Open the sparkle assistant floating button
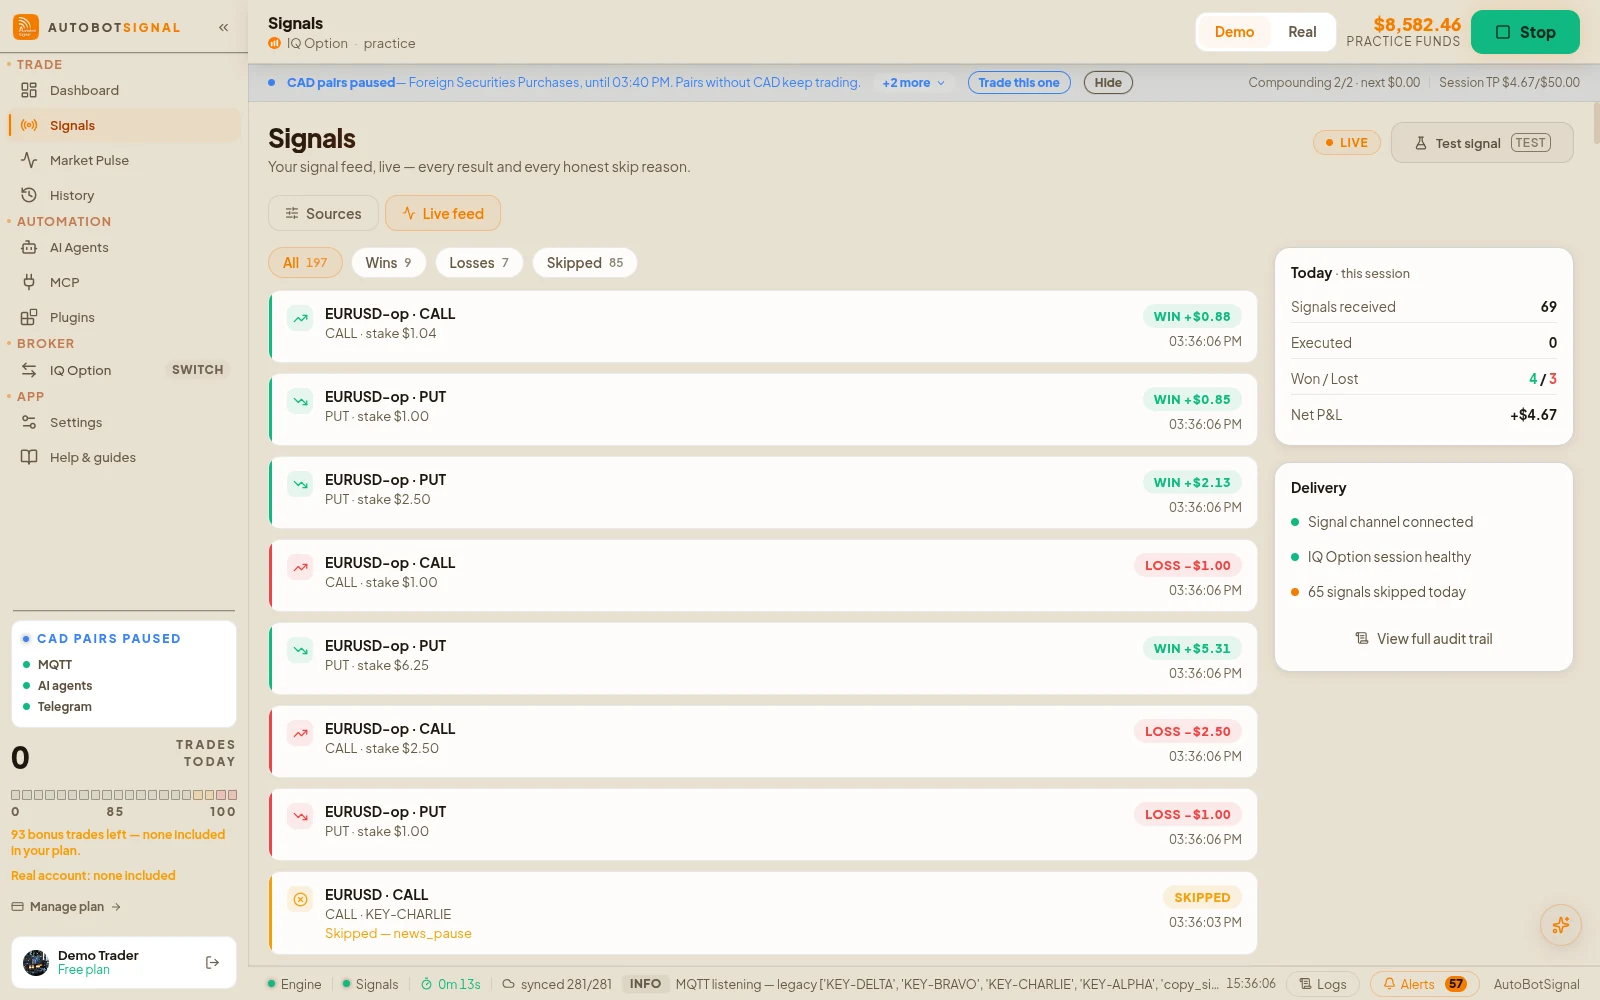Image resolution: width=1600 pixels, height=1000 pixels. tap(1560, 925)
